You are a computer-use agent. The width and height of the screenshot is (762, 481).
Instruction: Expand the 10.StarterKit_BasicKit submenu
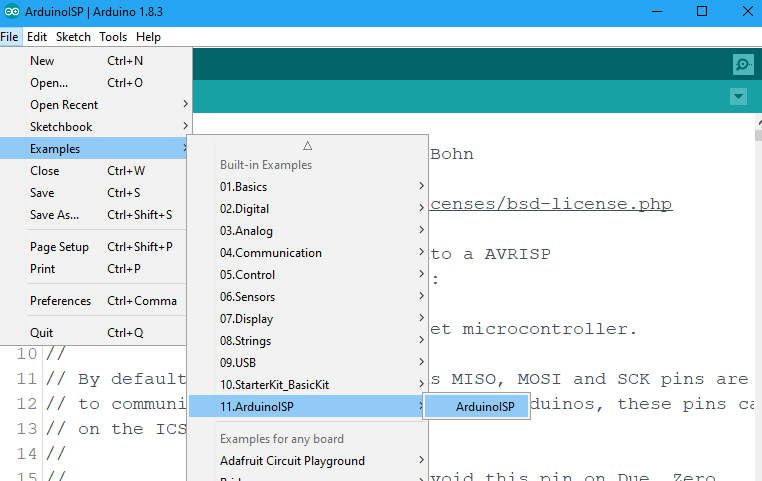pos(308,385)
